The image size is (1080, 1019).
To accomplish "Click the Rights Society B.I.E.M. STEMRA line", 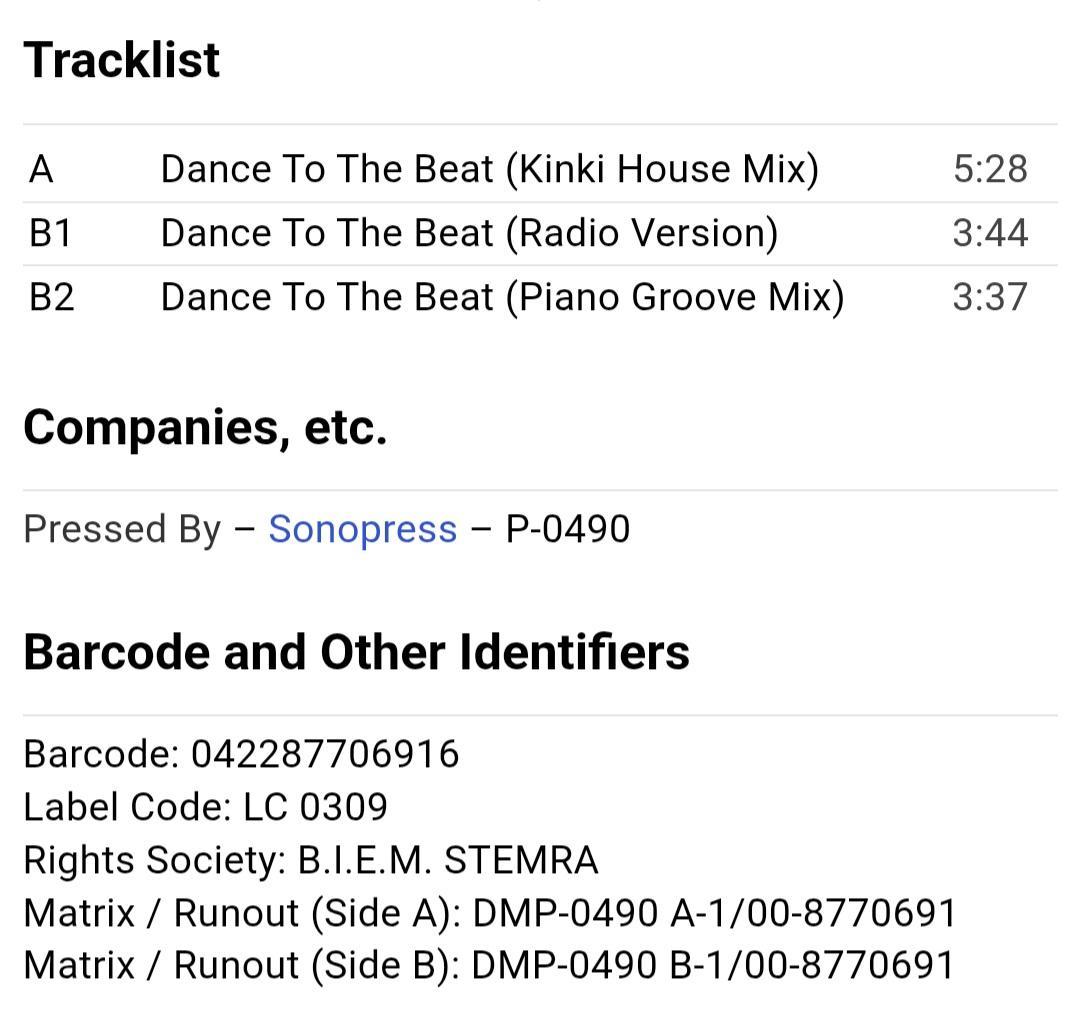I will click(x=311, y=861).
